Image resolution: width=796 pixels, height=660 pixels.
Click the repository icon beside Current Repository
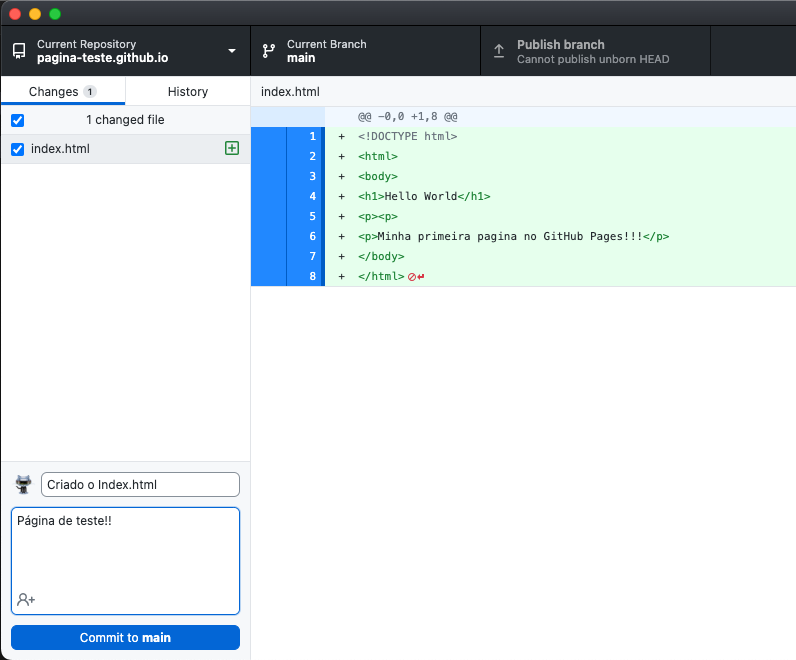pyautogui.click(x=18, y=51)
